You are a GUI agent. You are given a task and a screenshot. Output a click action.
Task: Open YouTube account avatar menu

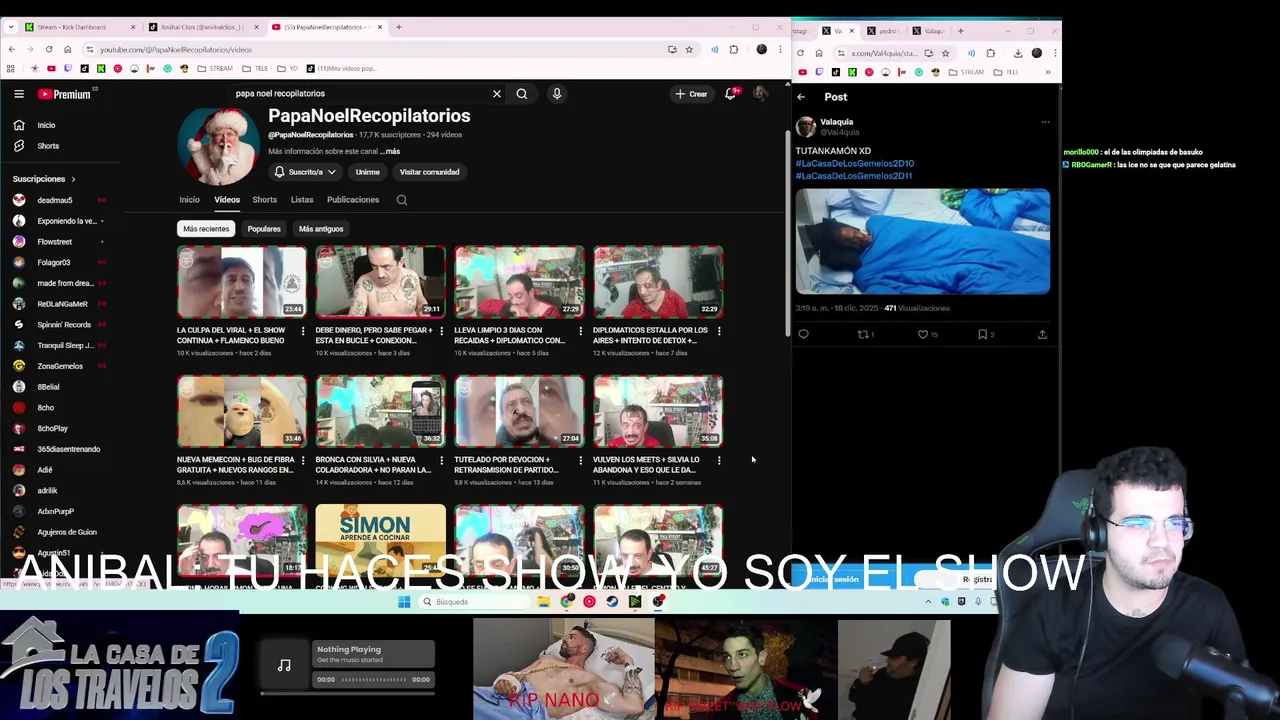tap(760, 94)
